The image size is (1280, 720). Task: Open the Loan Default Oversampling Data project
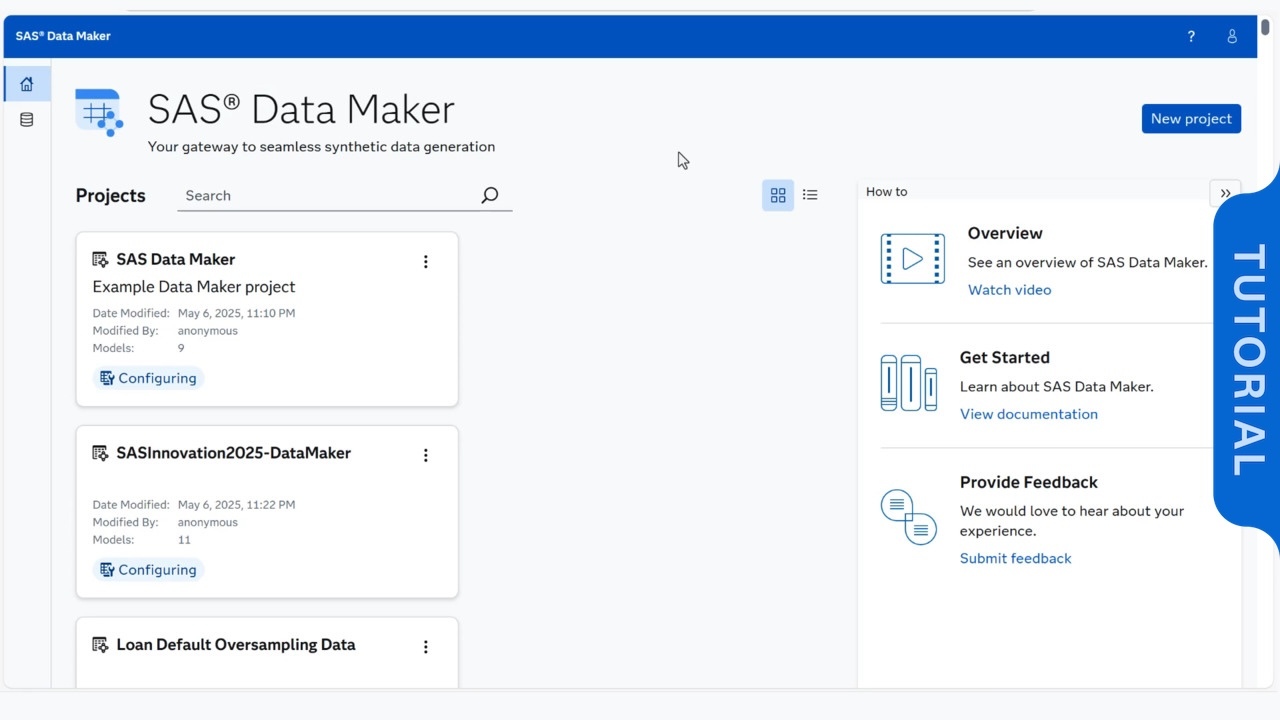(x=235, y=645)
